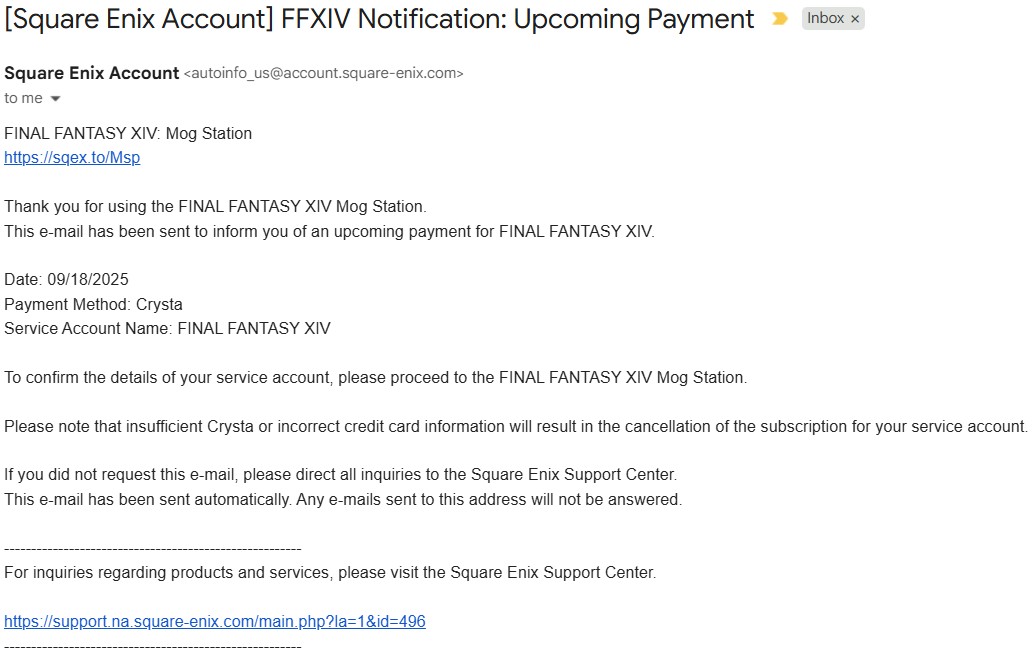
Task: Click the "Thank you for using" sentence
Action: point(215,206)
